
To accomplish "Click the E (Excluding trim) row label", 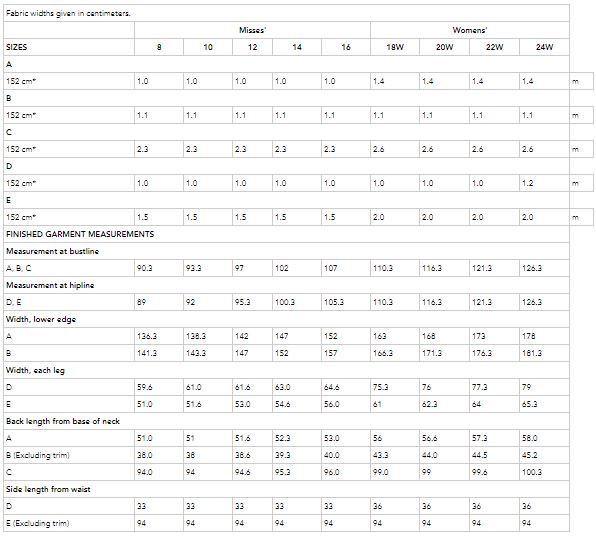I will click(x=38, y=523).
